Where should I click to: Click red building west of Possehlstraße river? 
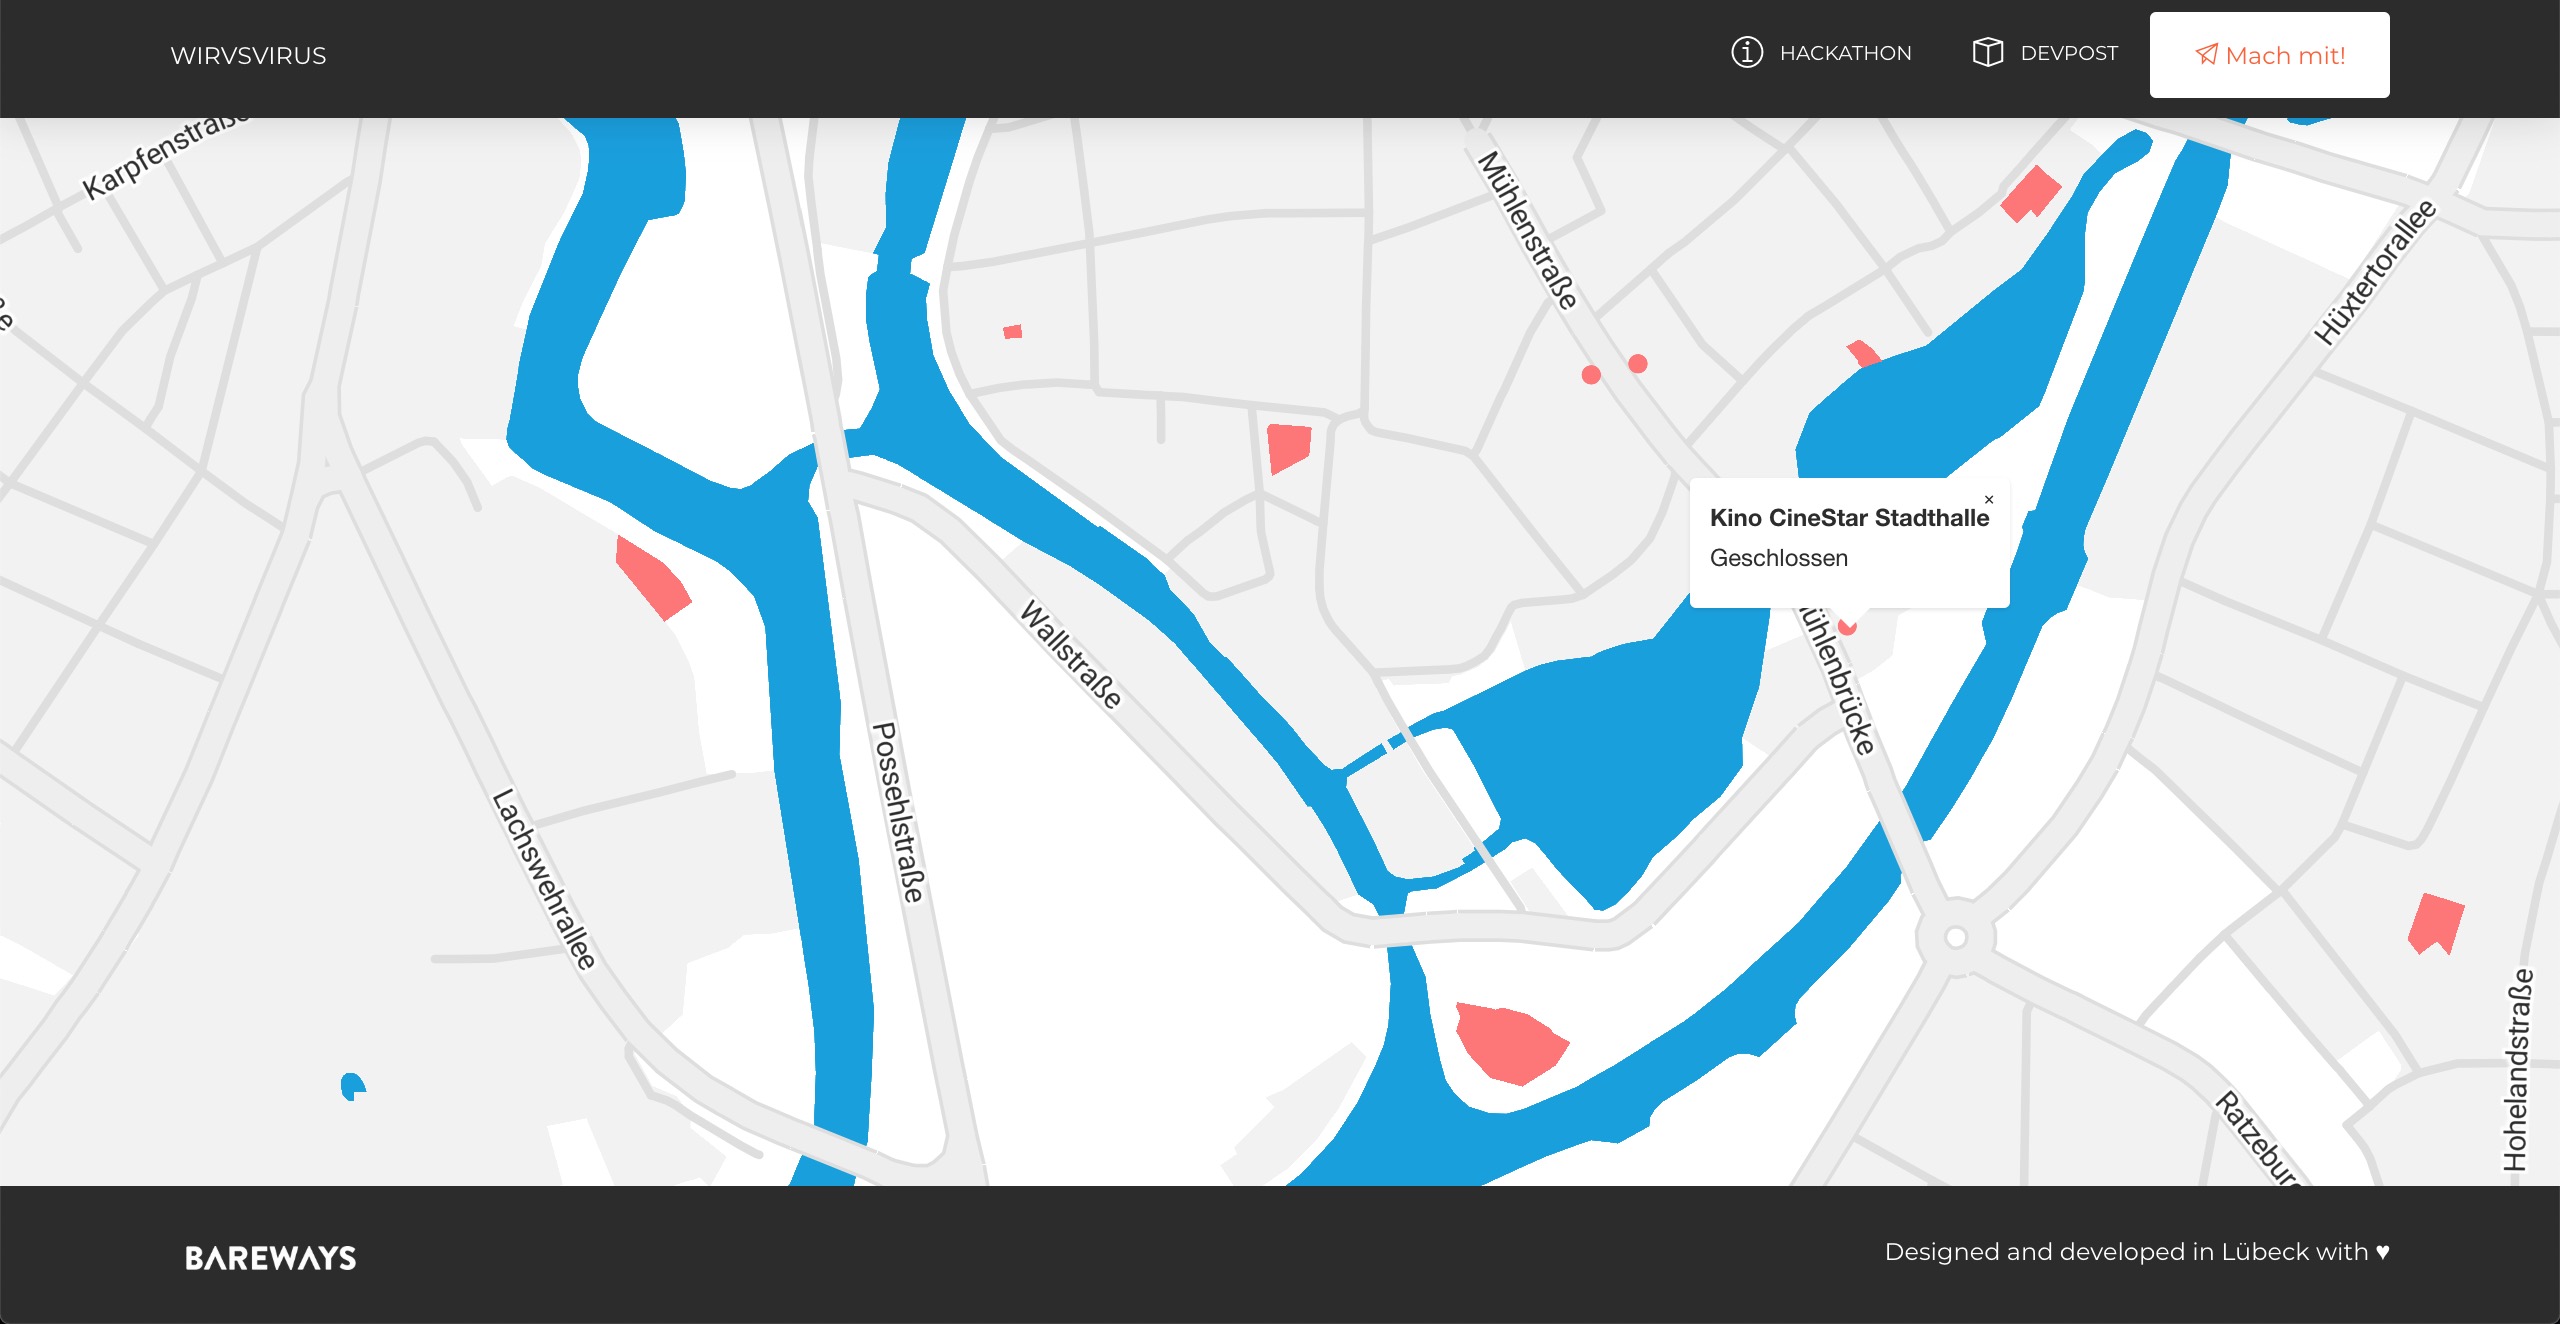652,578
